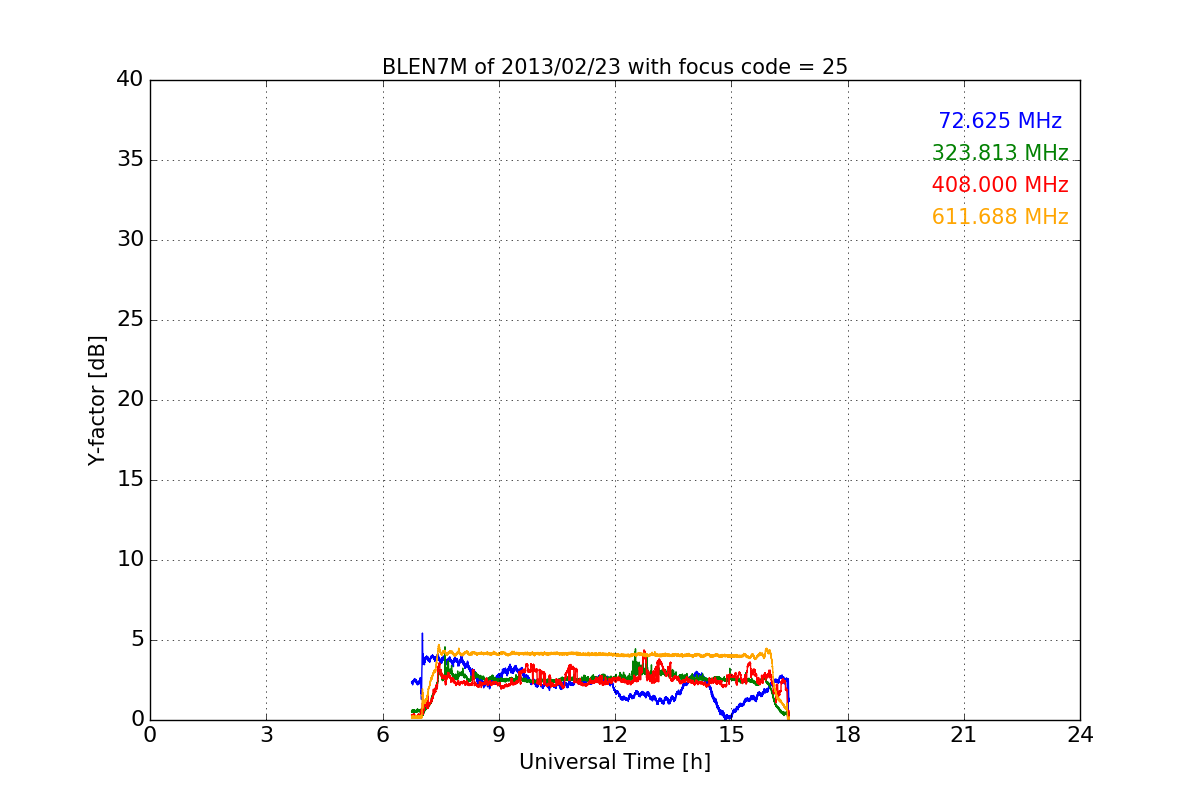Screen dimensions: 1200x800
Task: Click the plot title 'BLEN7M of 2013/02/23 with focus code = 25'
Action: [x=615, y=67]
